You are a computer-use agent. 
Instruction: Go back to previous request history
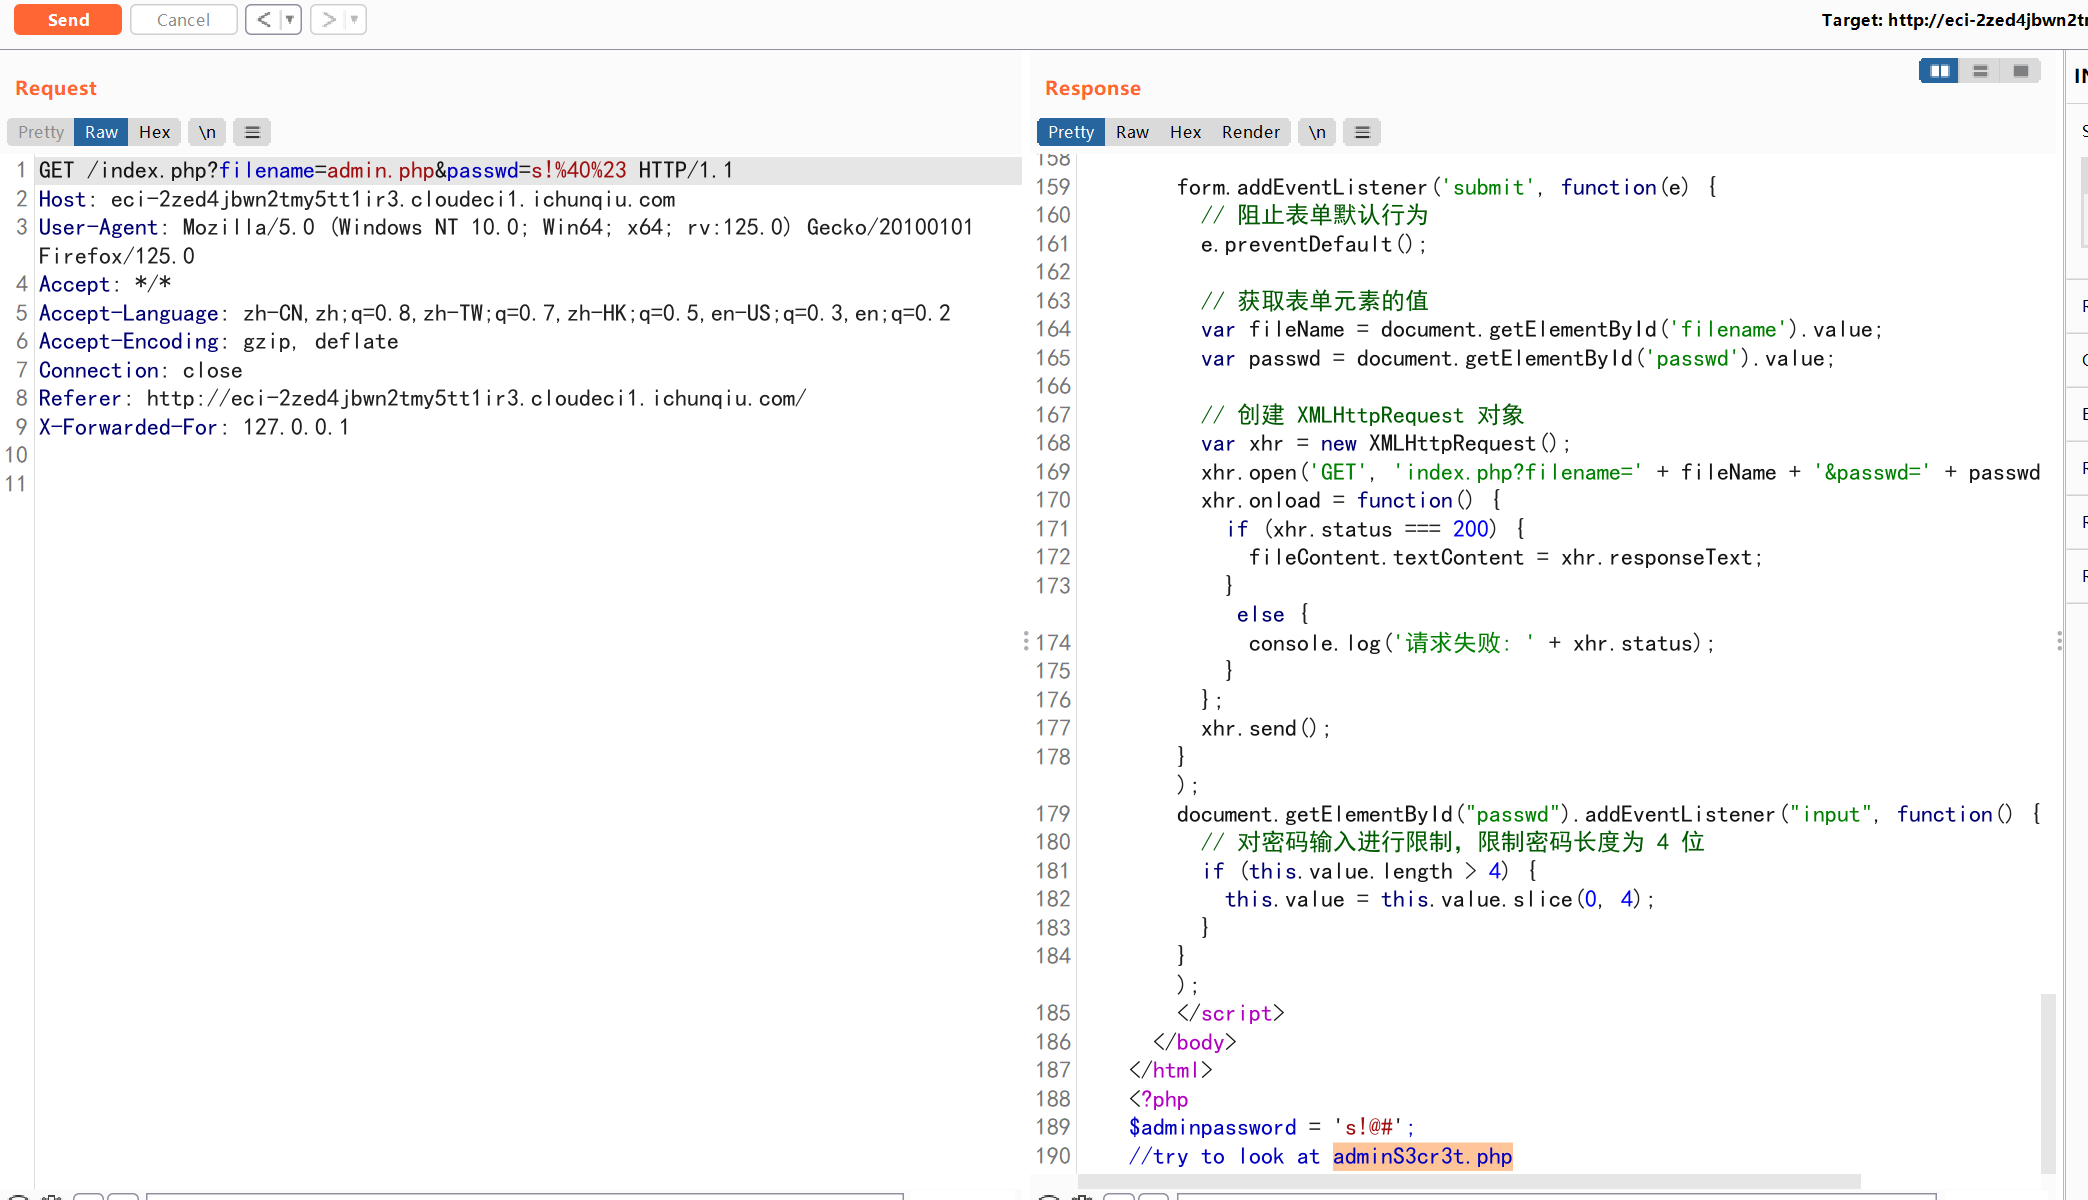click(x=263, y=19)
